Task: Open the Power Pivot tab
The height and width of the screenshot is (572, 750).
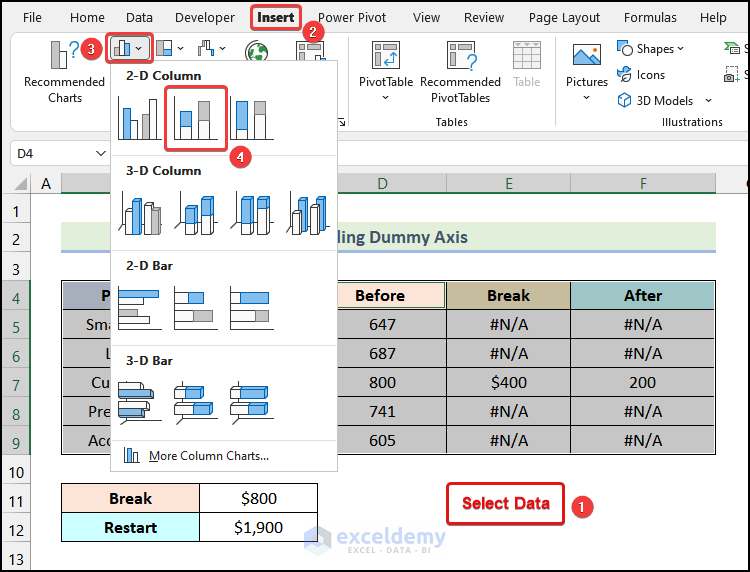Action: tap(352, 18)
